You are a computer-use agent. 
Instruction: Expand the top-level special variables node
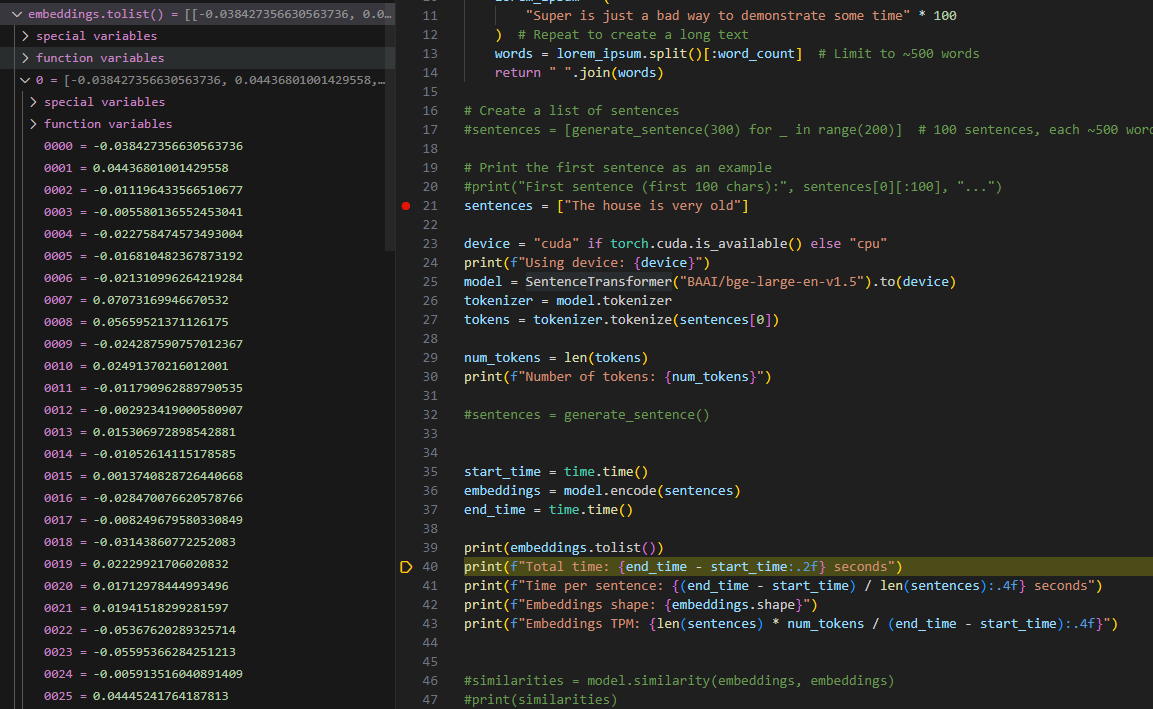(26, 36)
